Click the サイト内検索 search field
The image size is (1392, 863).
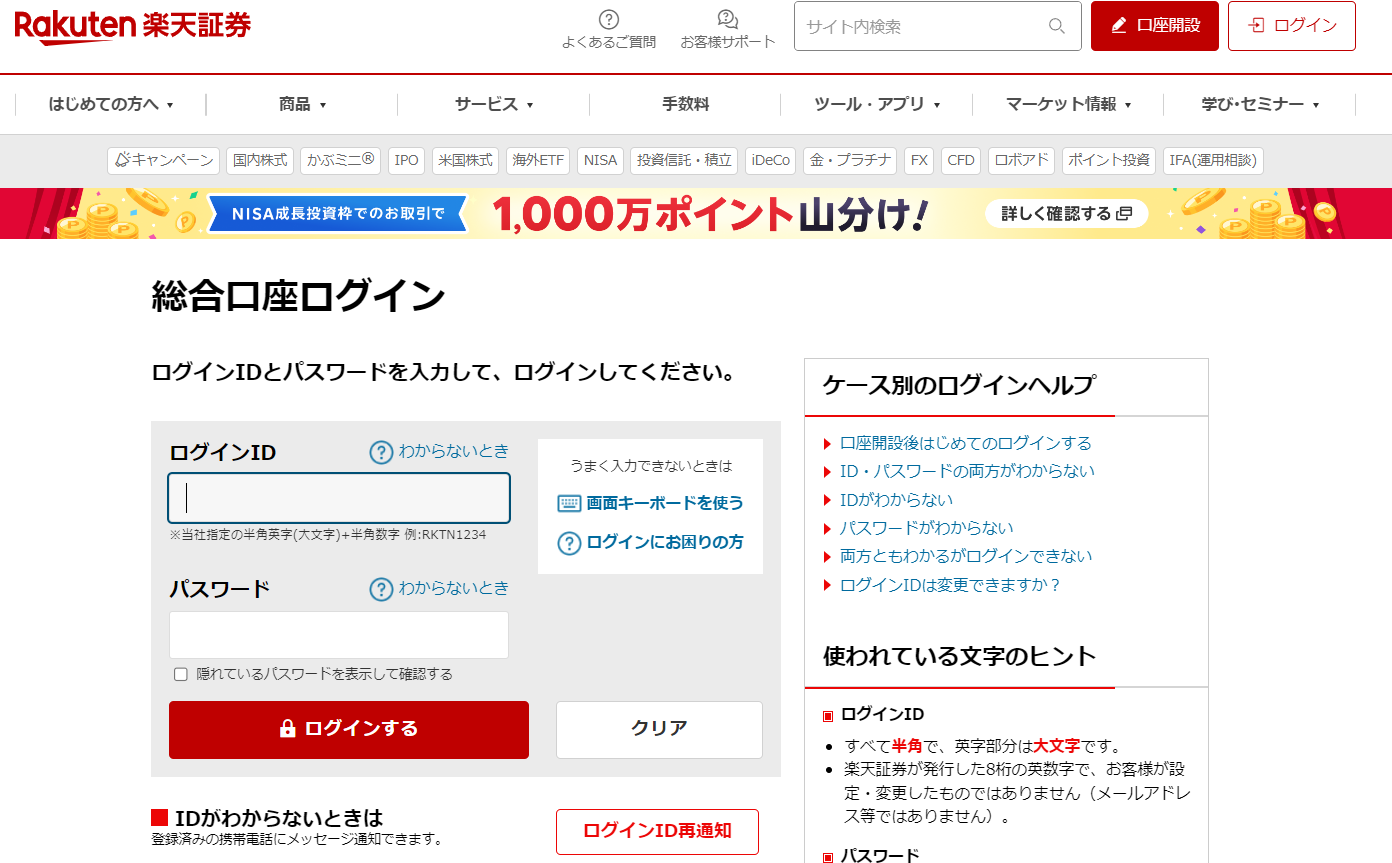coord(938,26)
